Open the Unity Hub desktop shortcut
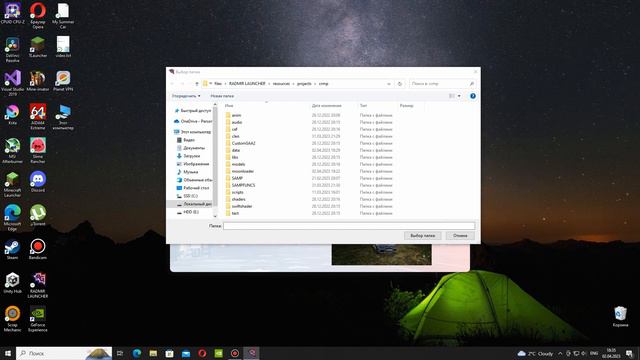 (12, 283)
